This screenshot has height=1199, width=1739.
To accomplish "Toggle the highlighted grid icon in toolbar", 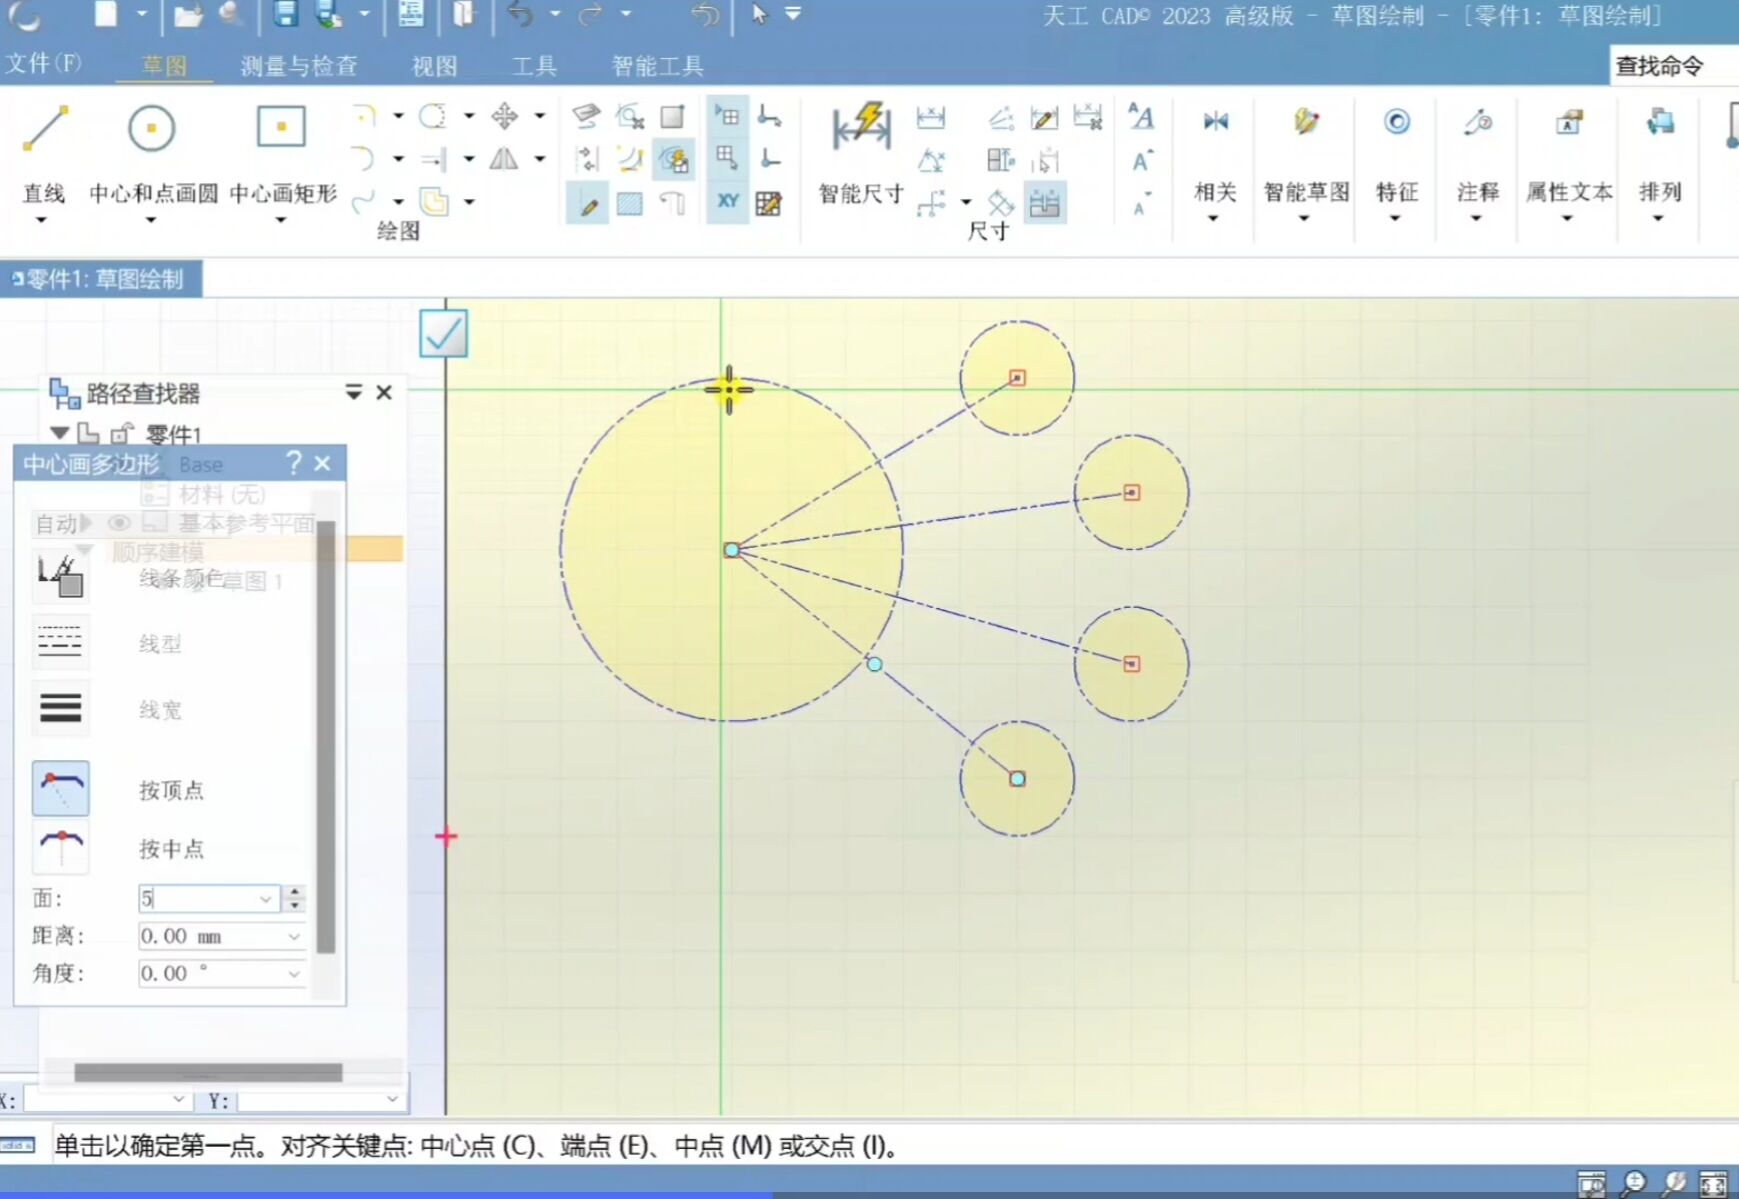I will click(728, 117).
